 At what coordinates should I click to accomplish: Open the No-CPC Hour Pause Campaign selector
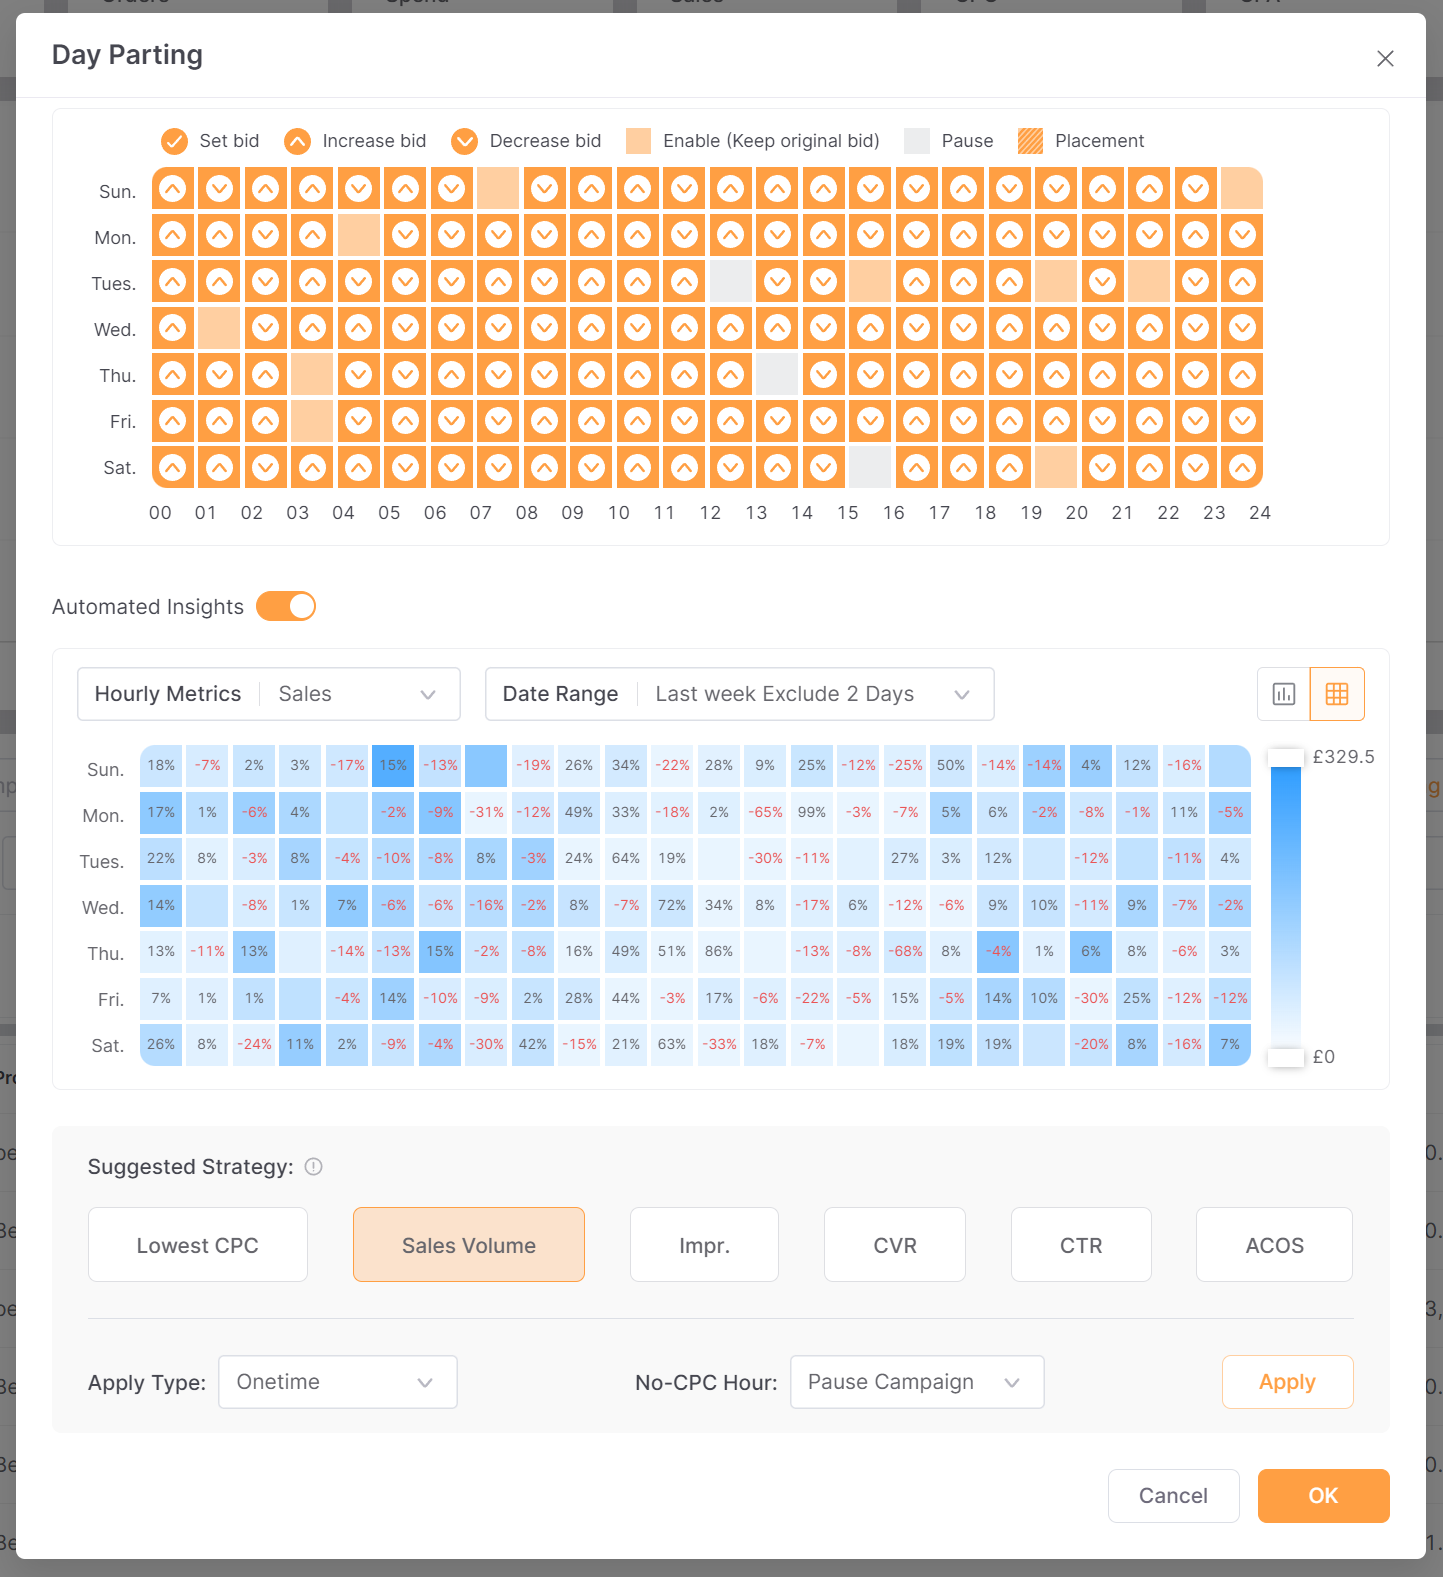click(917, 1382)
